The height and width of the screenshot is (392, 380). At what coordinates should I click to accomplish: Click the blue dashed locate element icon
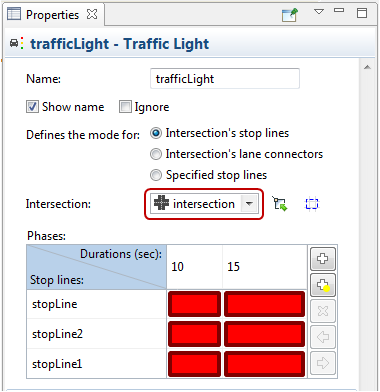pyautogui.click(x=312, y=204)
